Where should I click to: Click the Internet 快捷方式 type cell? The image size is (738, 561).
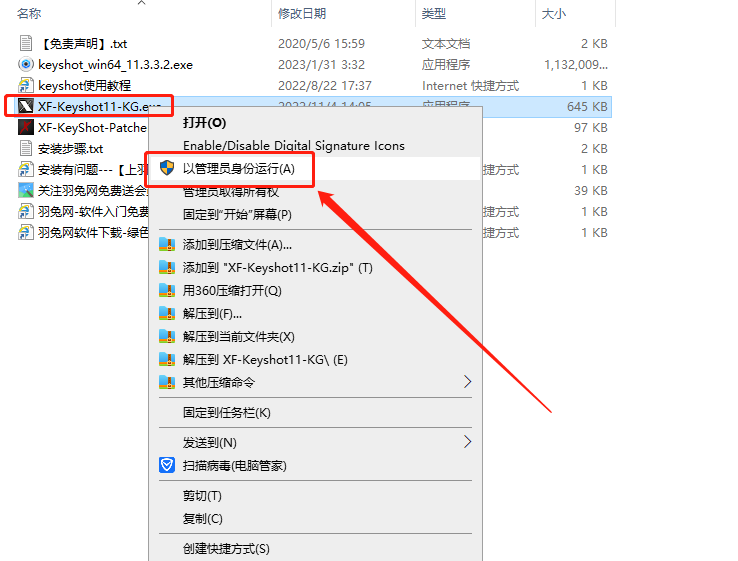pos(470,86)
